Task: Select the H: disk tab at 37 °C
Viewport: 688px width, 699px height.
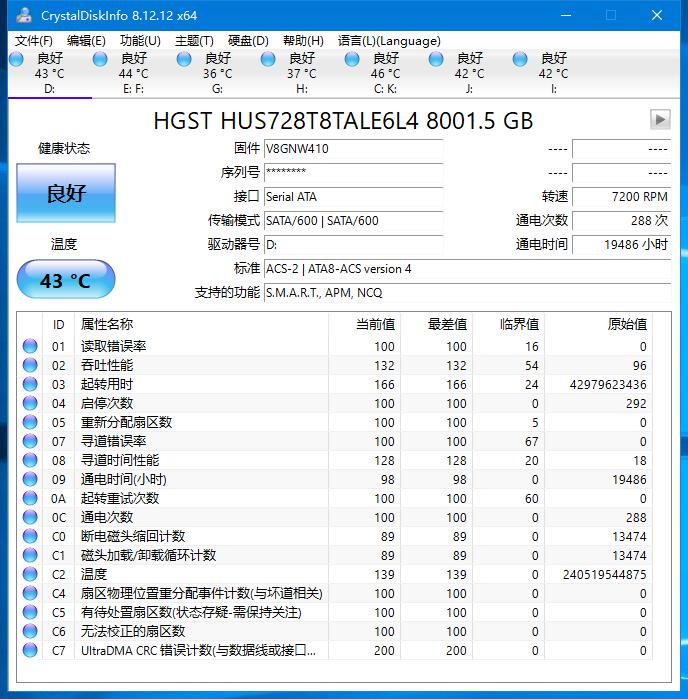Action: 302,74
